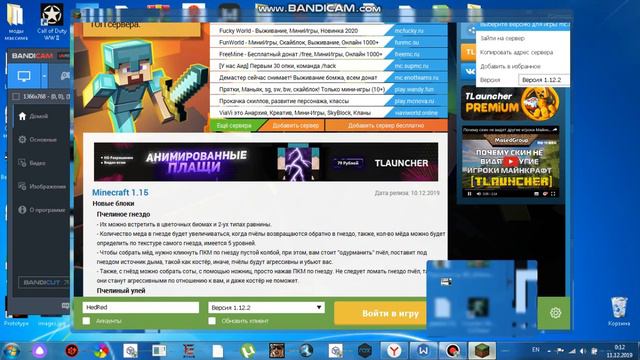Click the Minecraft 1.15 heading link
The image size is (640, 360).
(x=120, y=193)
